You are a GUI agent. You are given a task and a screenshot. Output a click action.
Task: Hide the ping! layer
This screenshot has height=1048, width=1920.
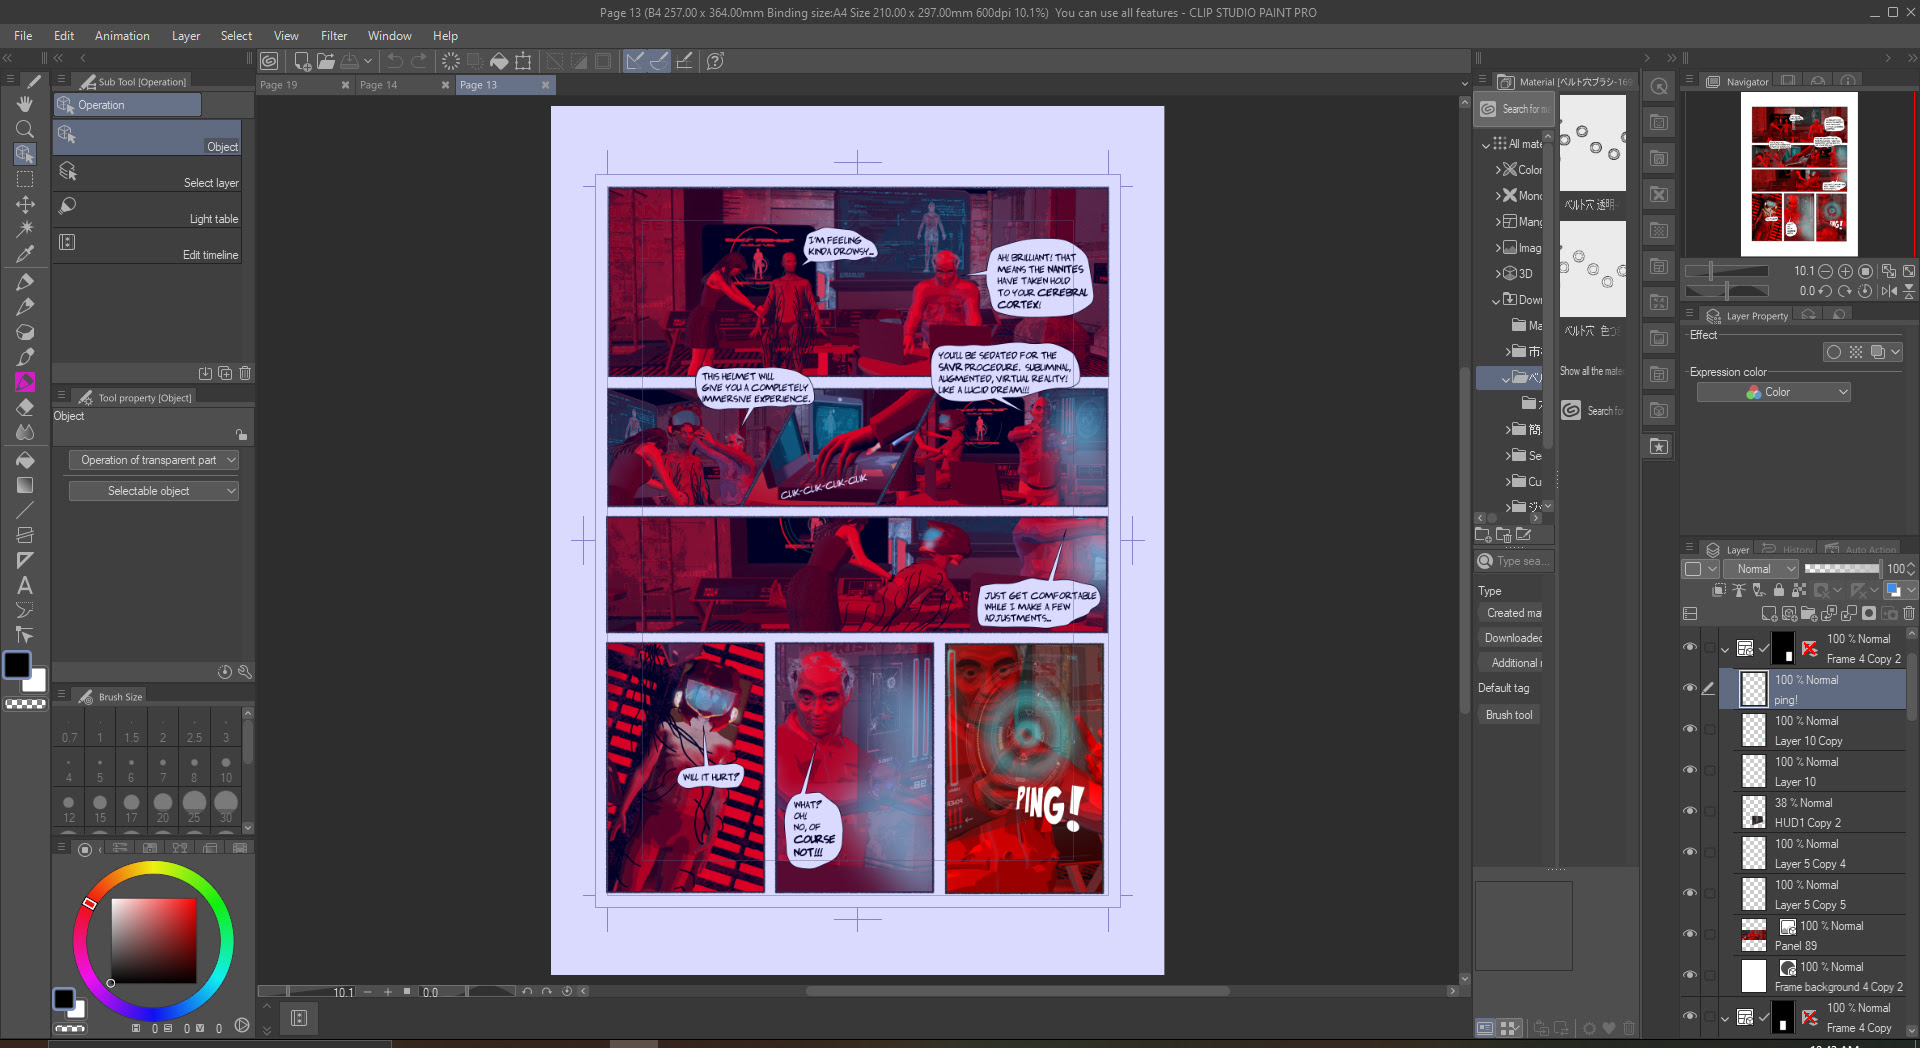tap(1690, 688)
